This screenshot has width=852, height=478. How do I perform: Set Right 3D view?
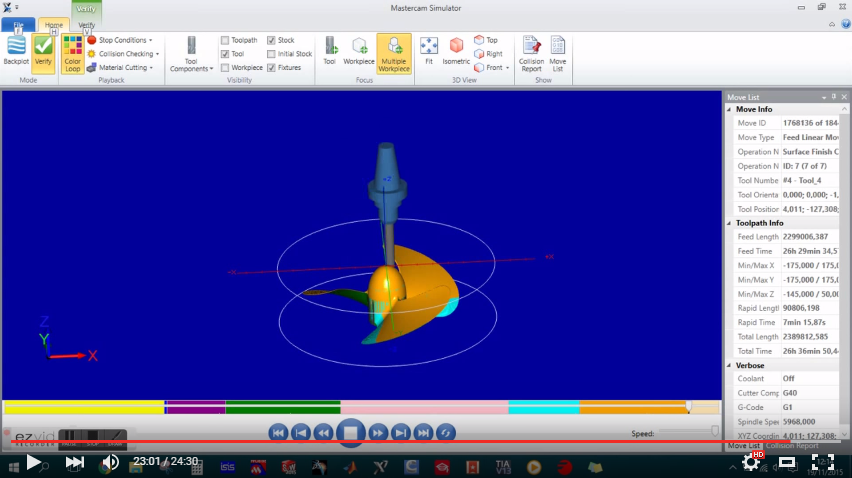pos(488,54)
